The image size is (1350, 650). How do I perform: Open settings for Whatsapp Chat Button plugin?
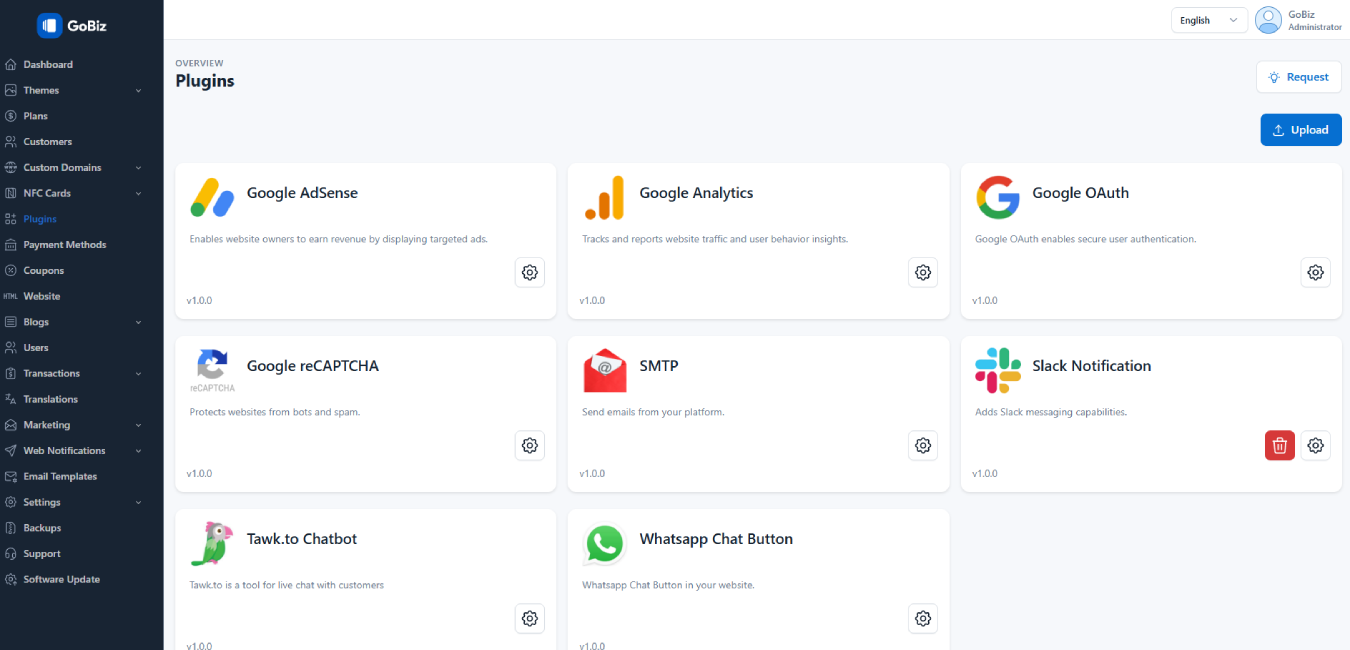(922, 618)
